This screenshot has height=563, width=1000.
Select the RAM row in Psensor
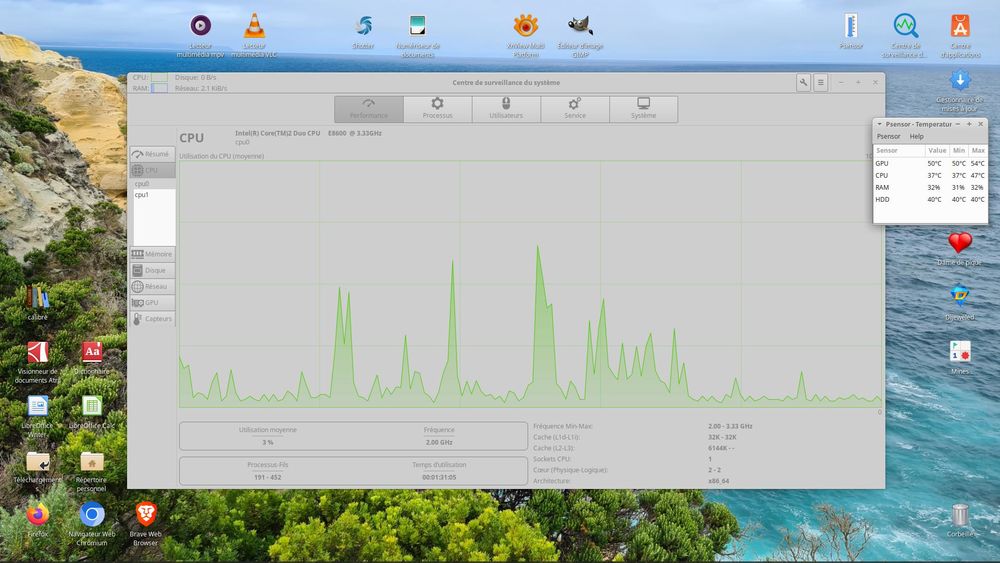(930, 187)
